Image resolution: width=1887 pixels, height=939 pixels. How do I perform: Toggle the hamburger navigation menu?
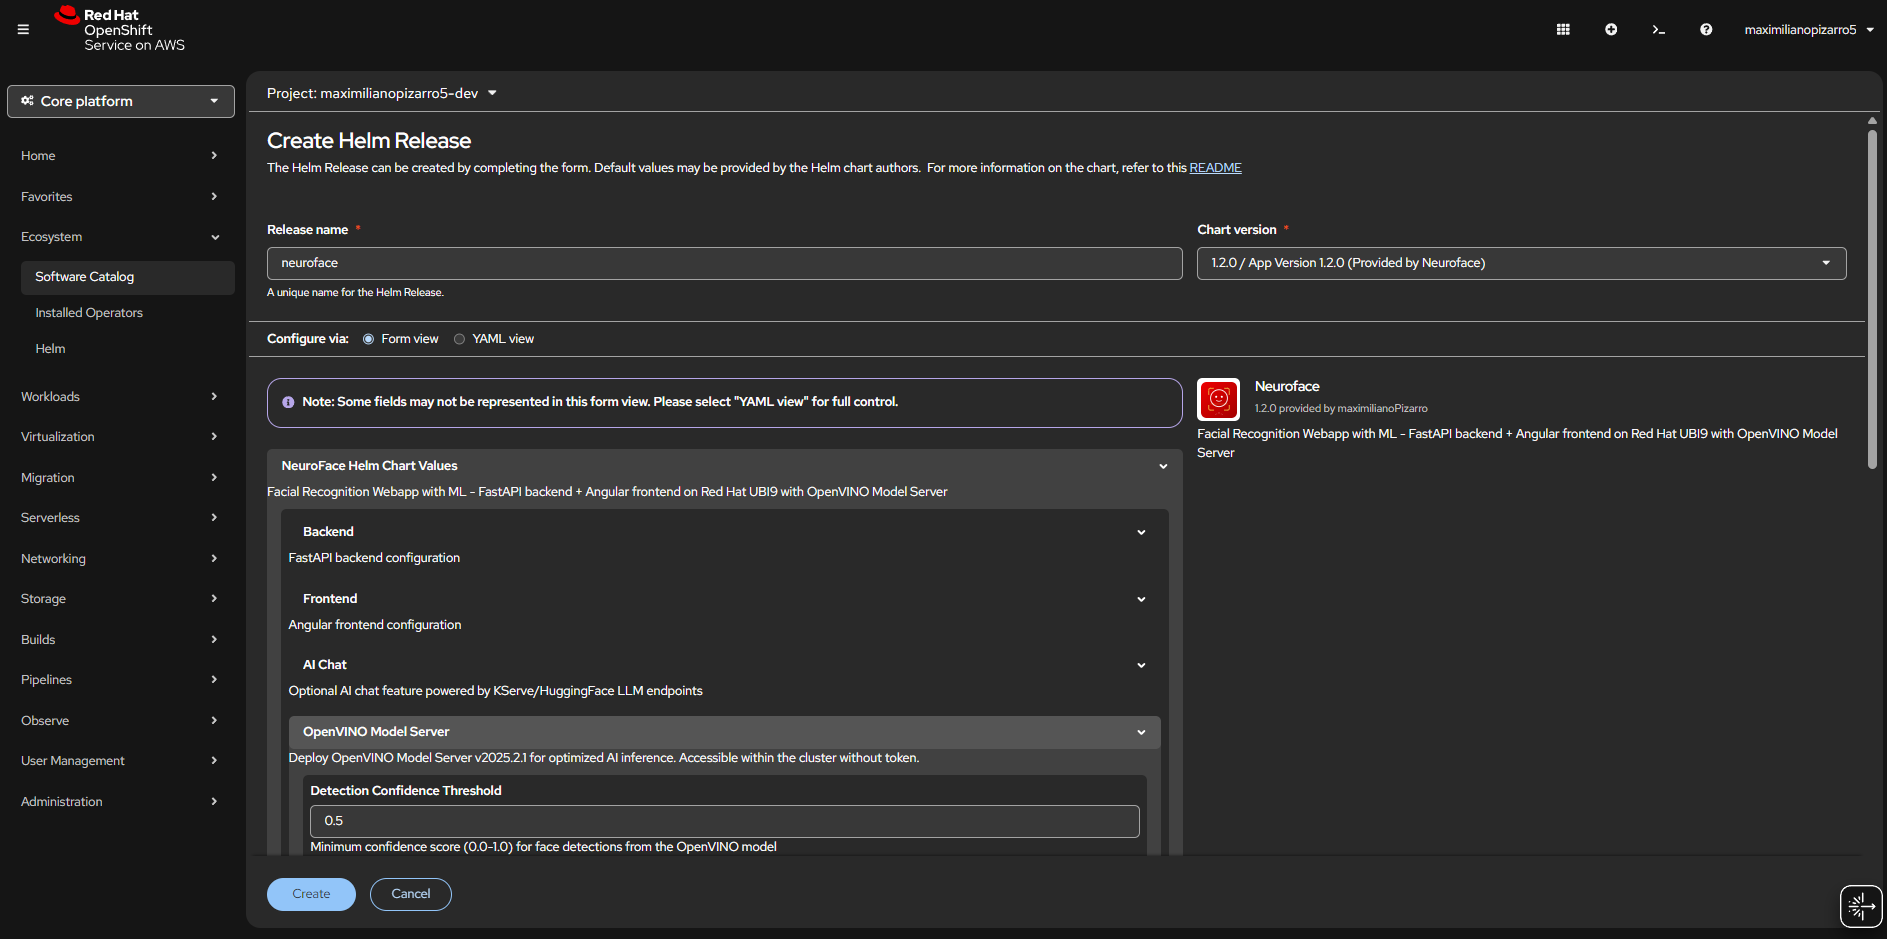[x=23, y=30]
